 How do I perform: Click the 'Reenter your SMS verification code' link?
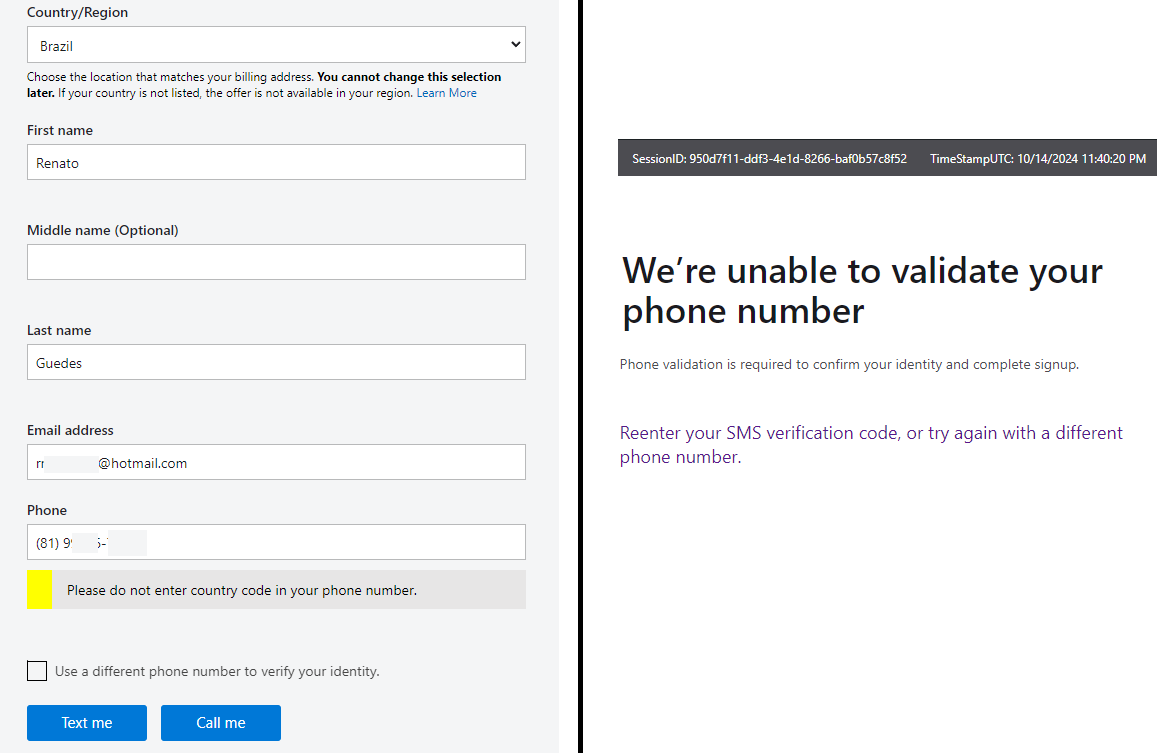point(758,432)
